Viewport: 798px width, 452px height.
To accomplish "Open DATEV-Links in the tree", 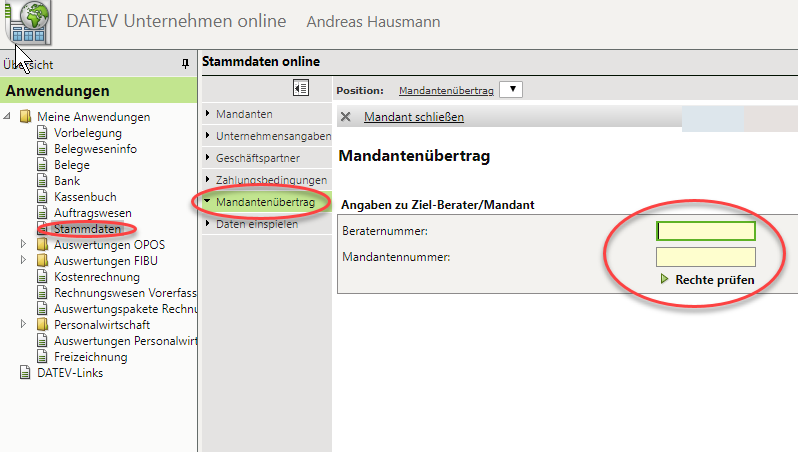I will [70, 373].
